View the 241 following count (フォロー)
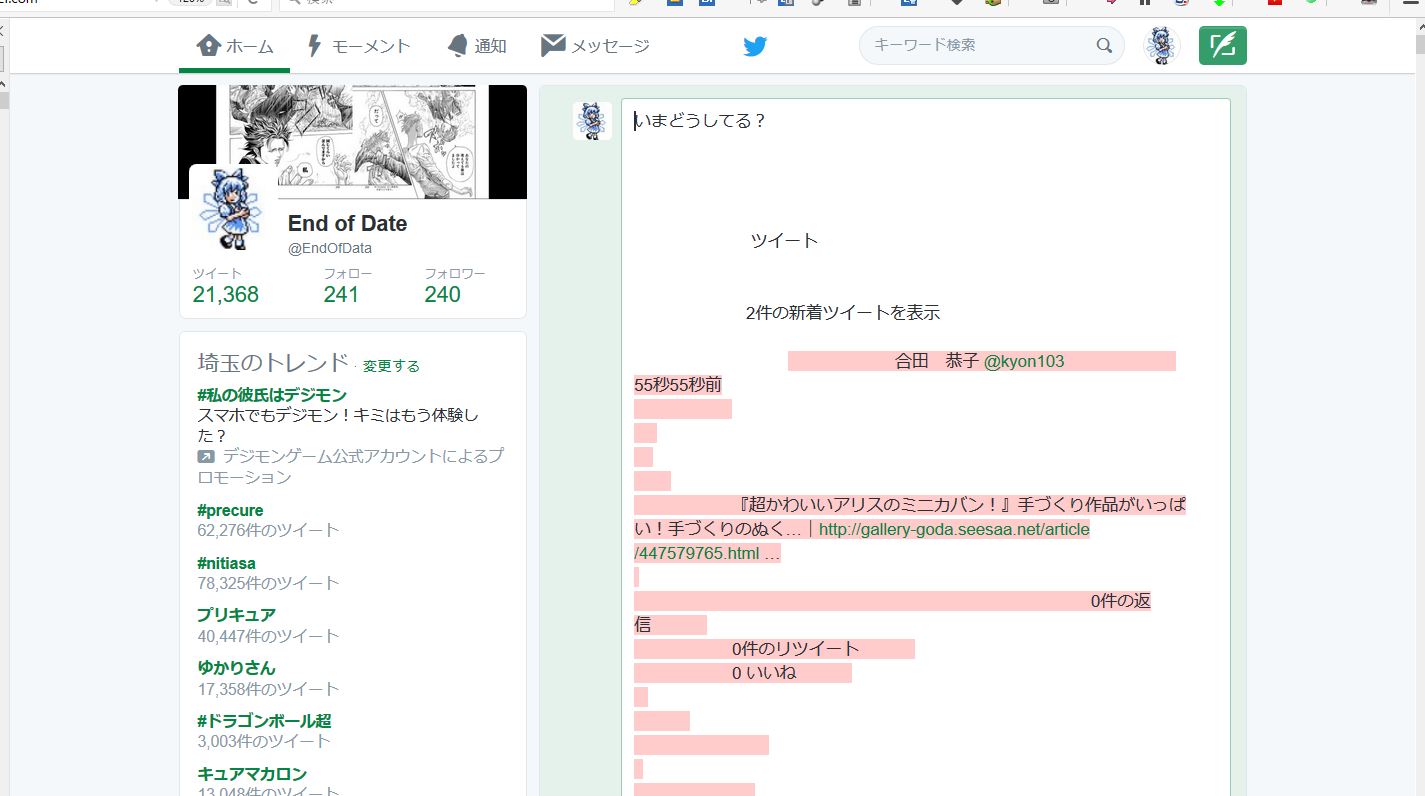This screenshot has height=796, width=1425. coord(348,285)
